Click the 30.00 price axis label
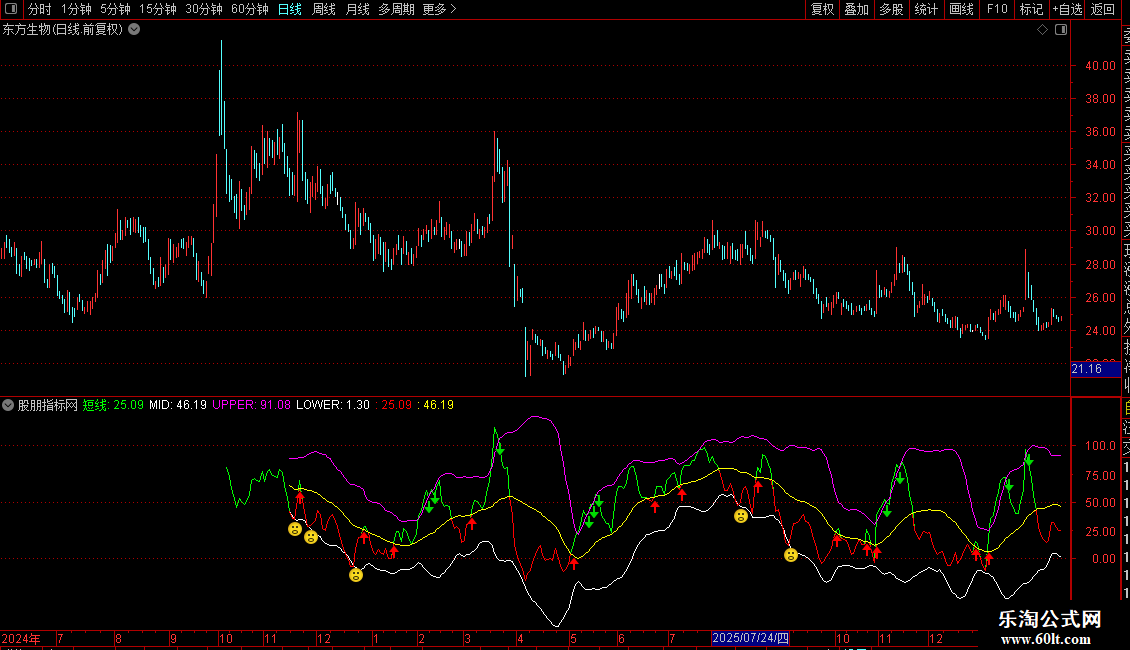The height and width of the screenshot is (650, 1130). tap(1100, 231)
